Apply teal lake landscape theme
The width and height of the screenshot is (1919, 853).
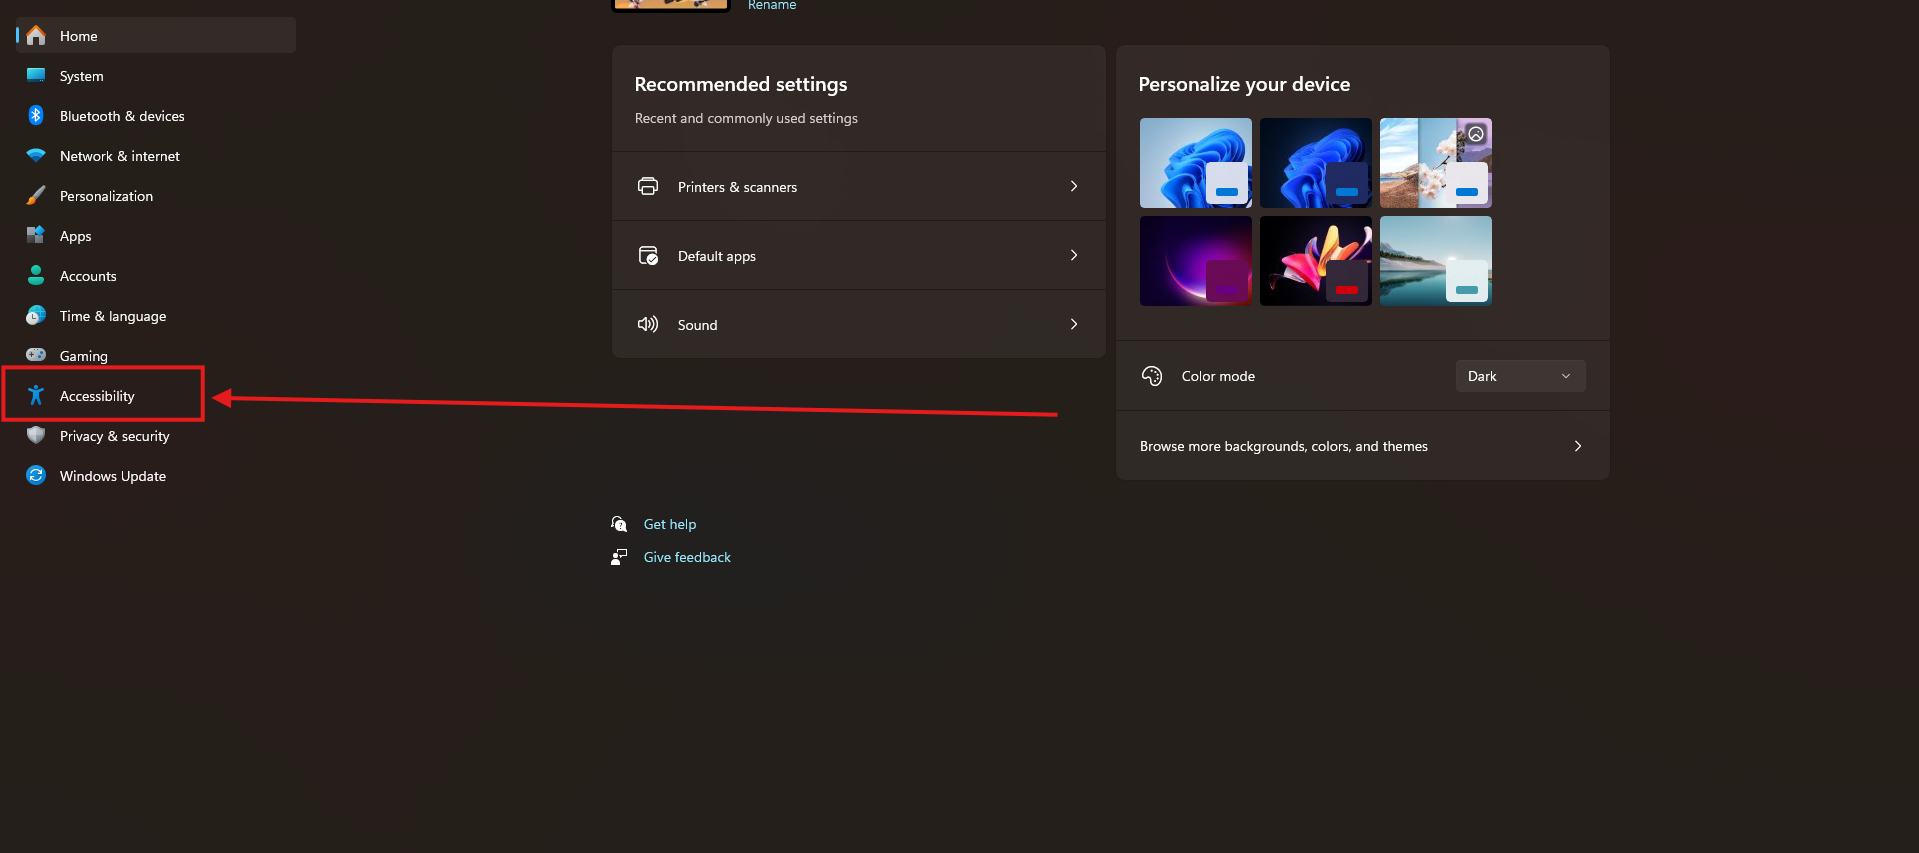pyautogui.click(x=1436, y=261)
